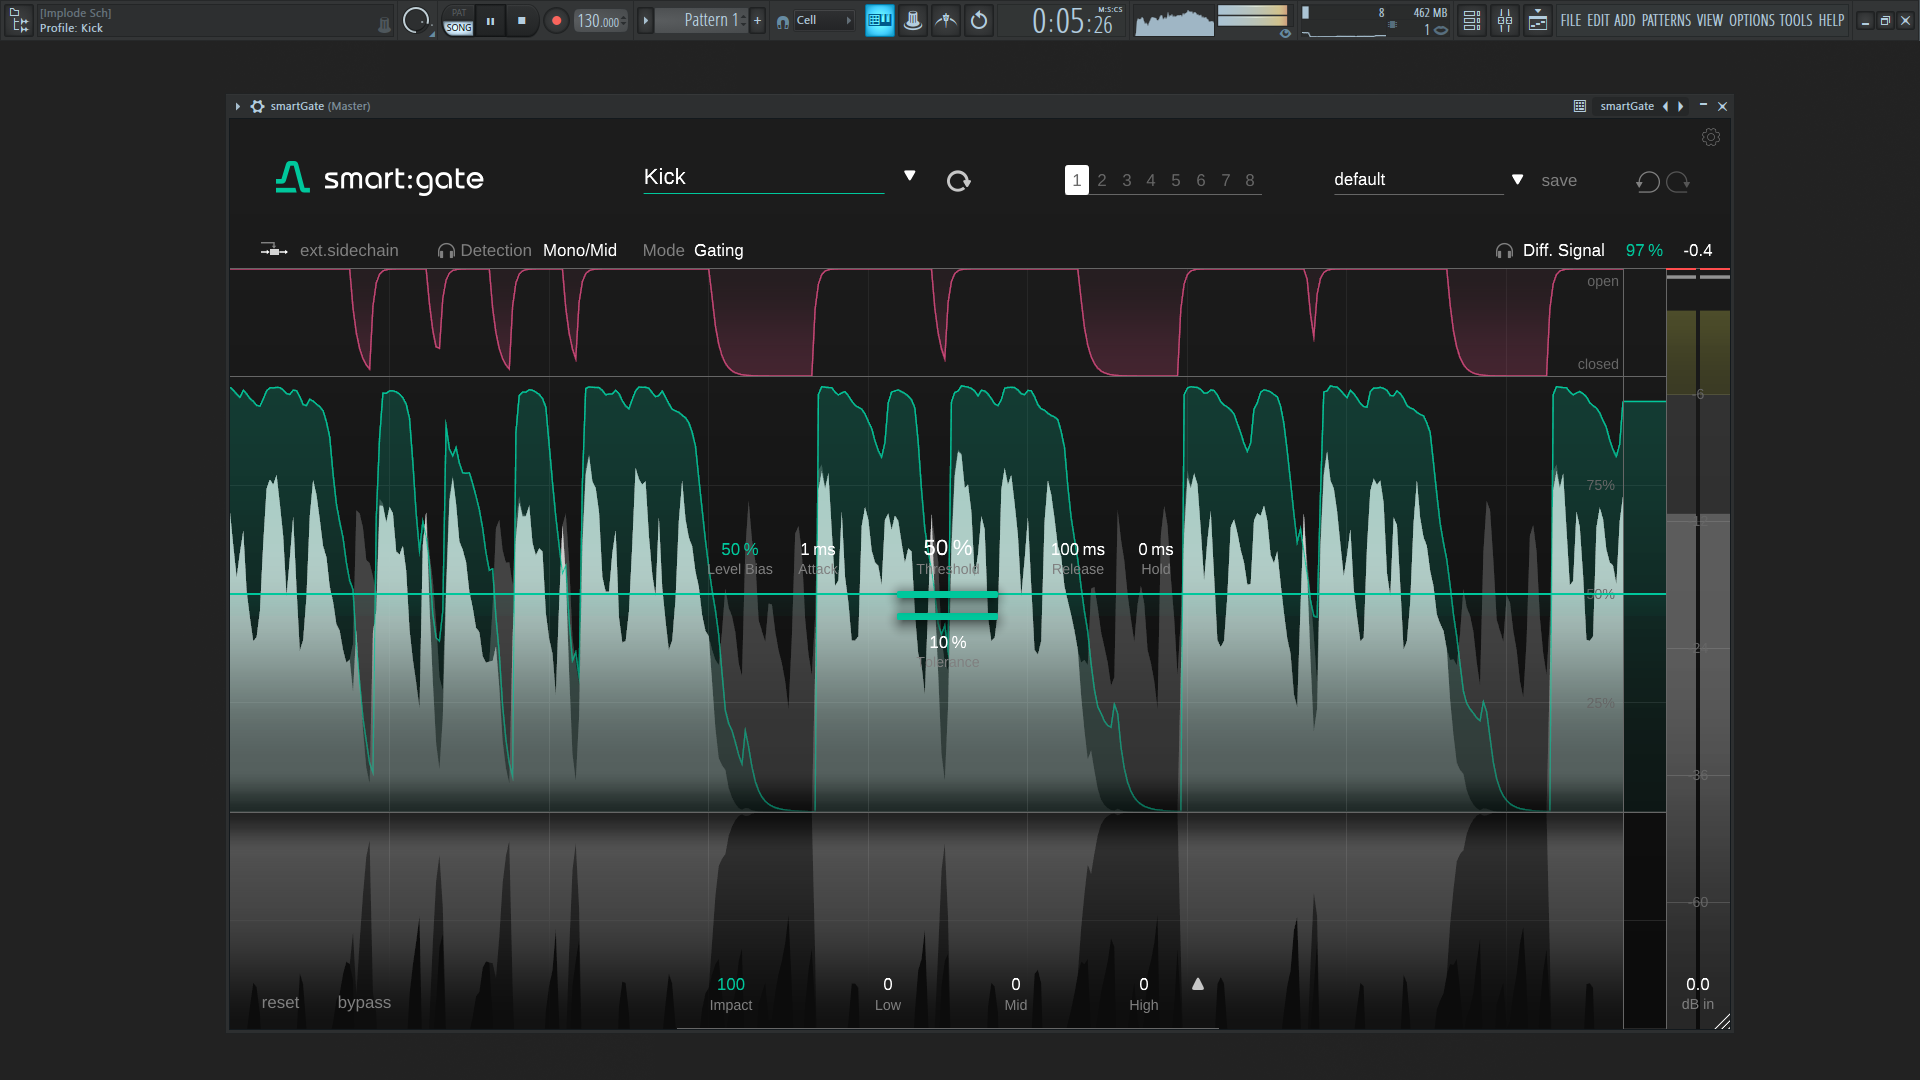The width and height of the screenshot is (1920, 1080).
Task: Open the VIEW menu
Action: coord(1710,20)
